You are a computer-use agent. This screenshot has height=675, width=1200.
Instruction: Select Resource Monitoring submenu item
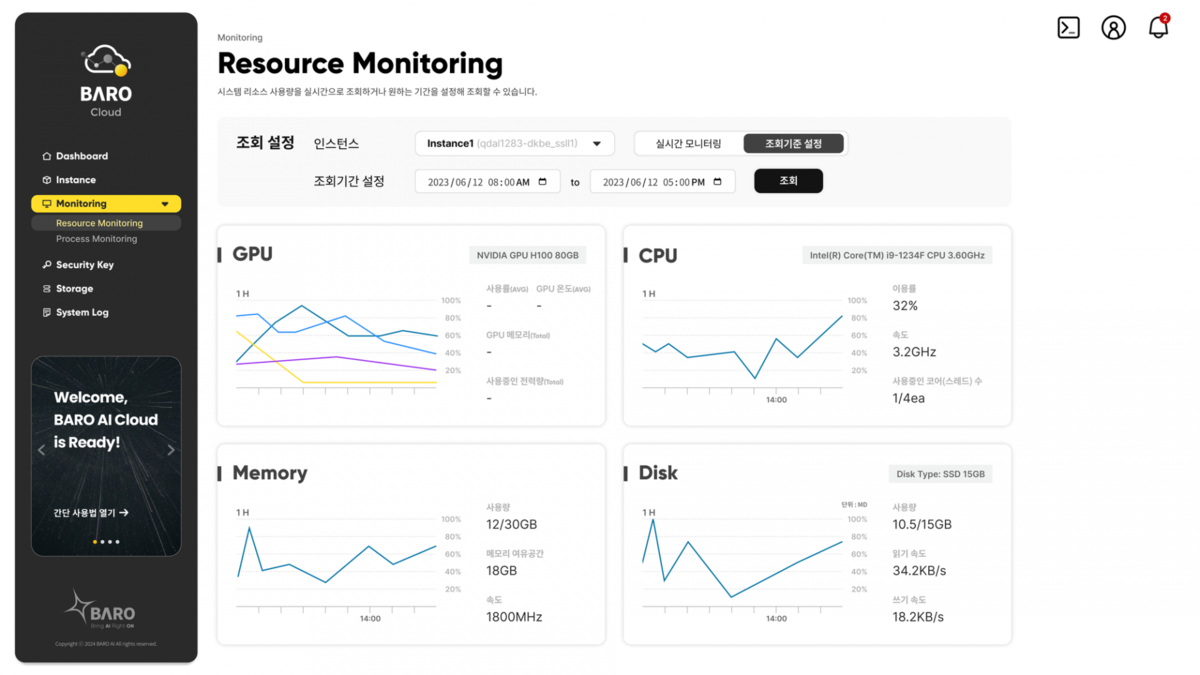[99, 224]
